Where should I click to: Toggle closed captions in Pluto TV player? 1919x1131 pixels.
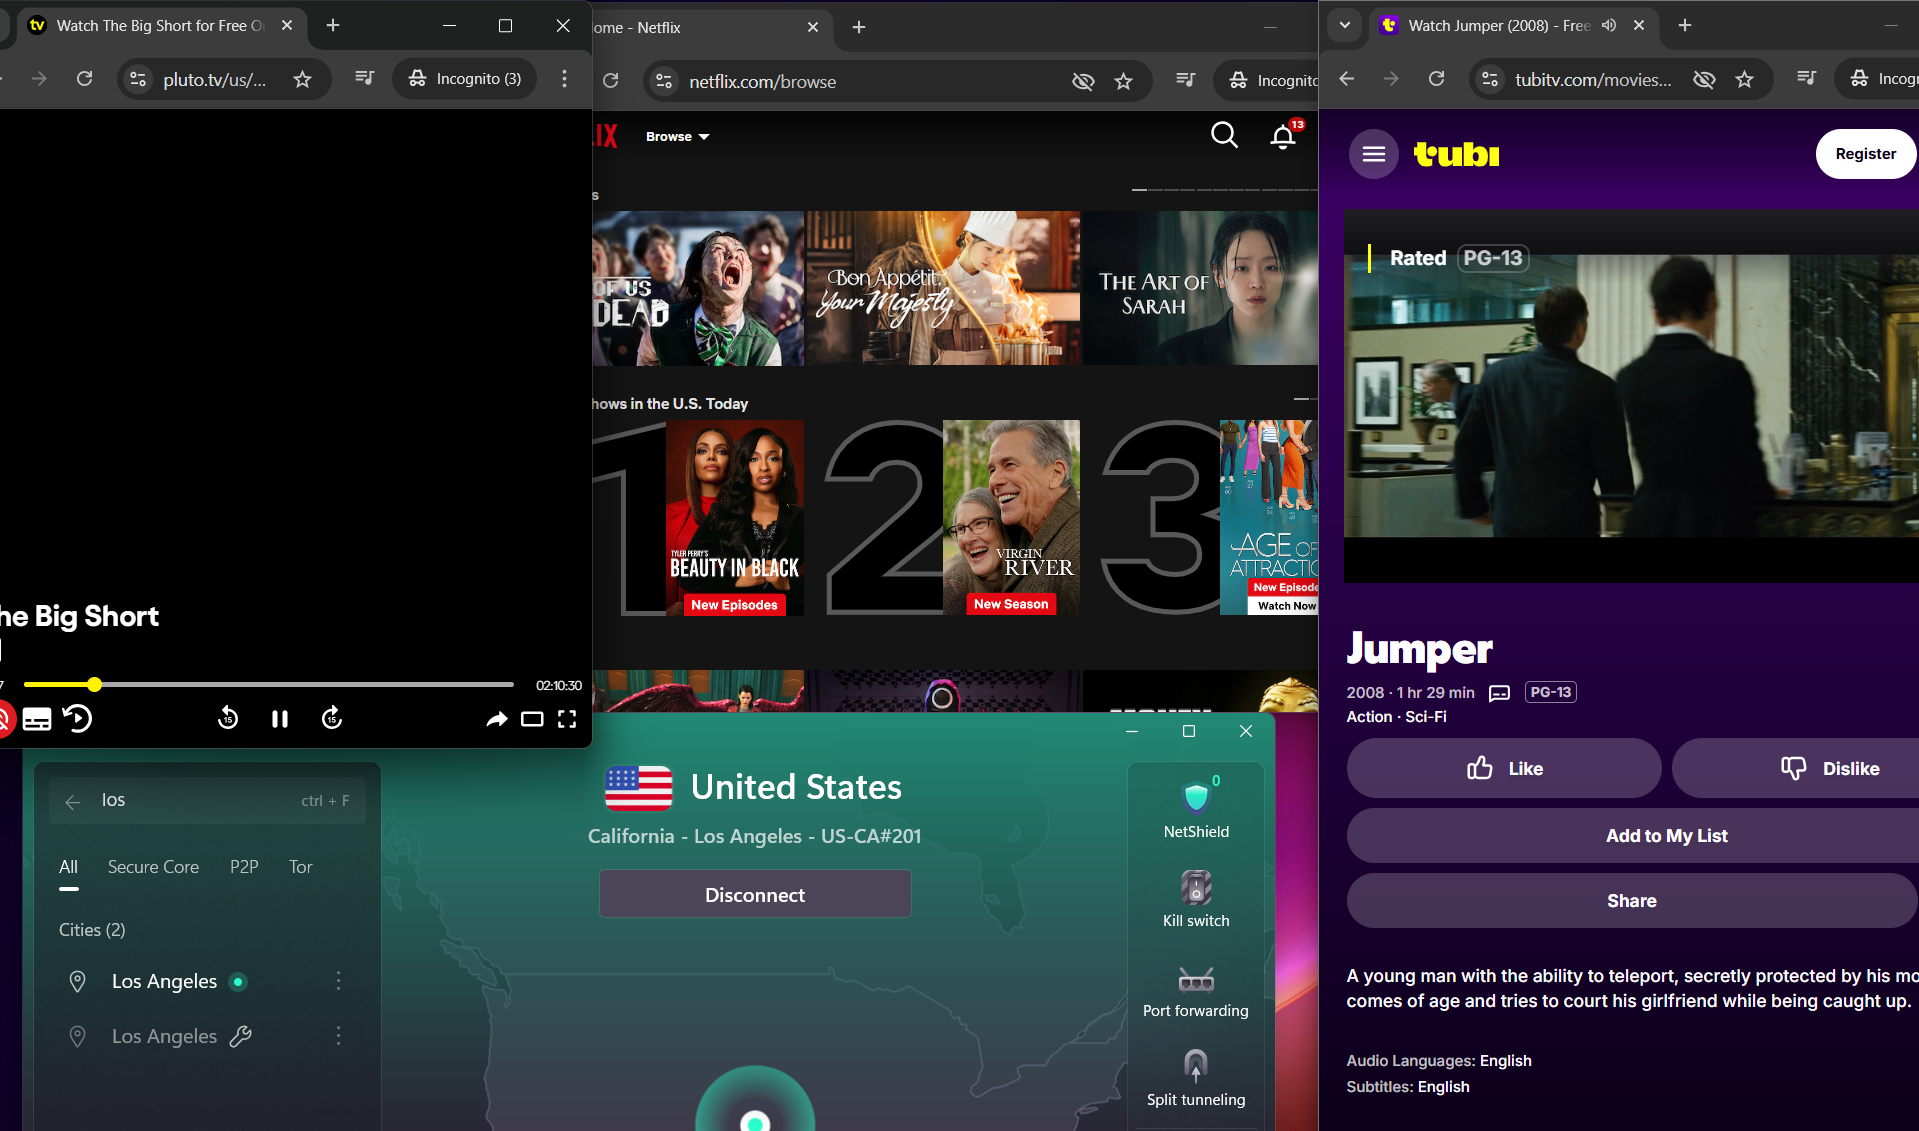point(37,719)
